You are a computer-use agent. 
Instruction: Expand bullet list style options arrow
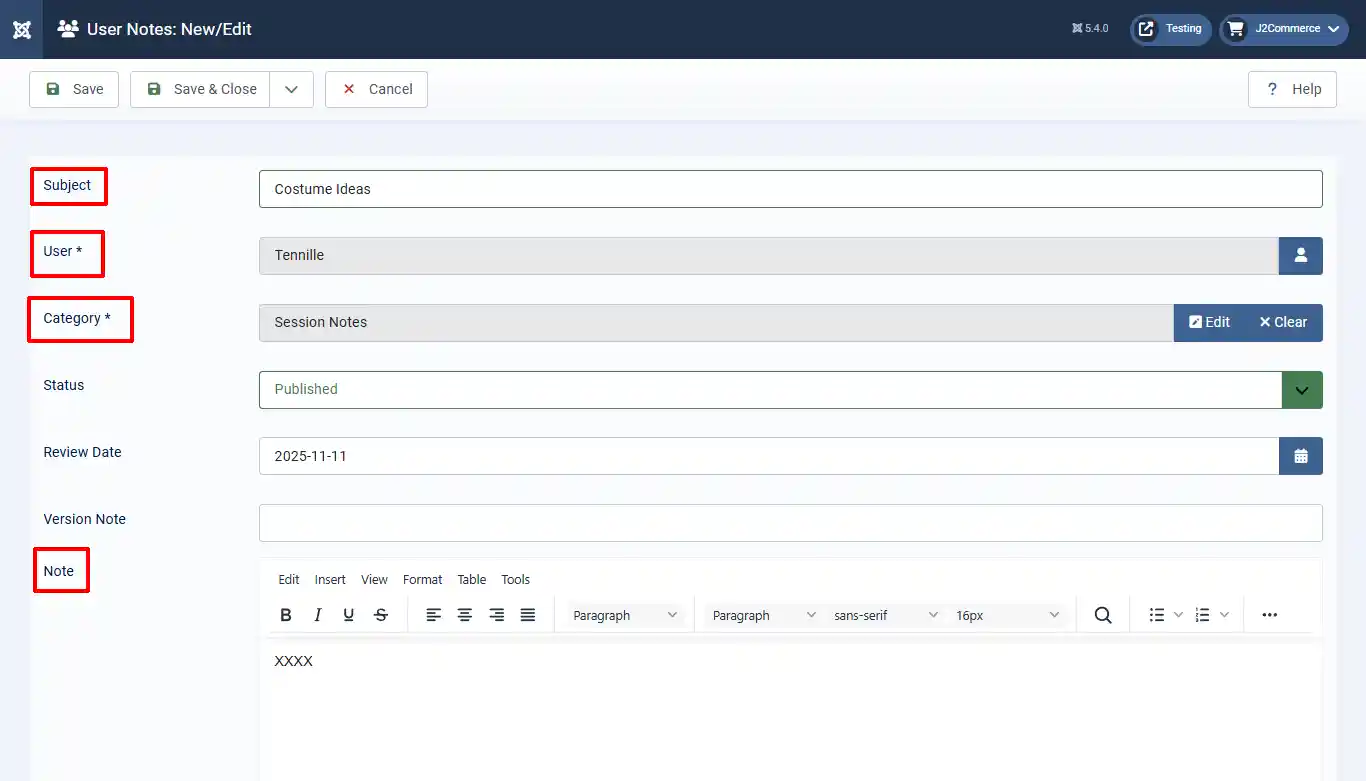[x=1178, y=615]
